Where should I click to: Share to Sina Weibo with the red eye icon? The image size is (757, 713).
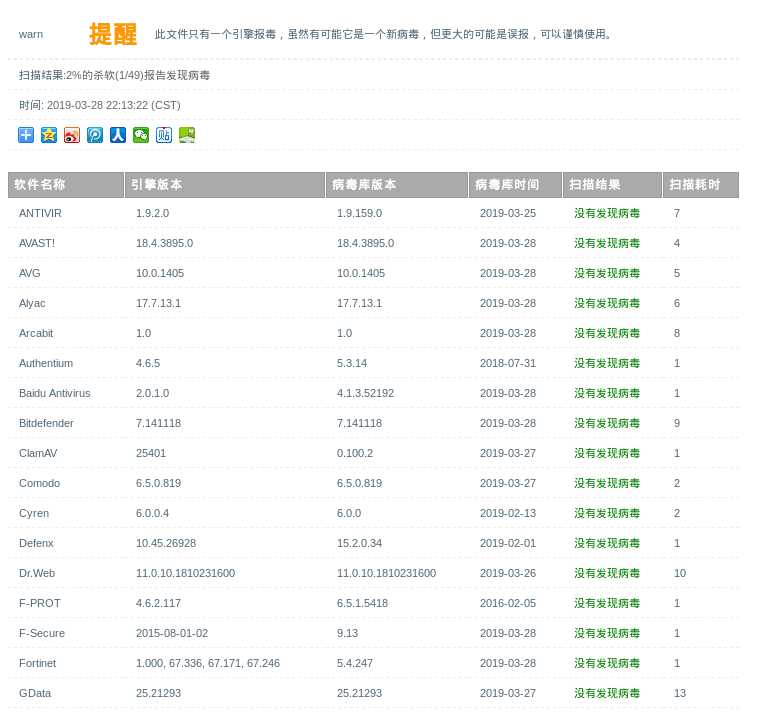(72, 135)
